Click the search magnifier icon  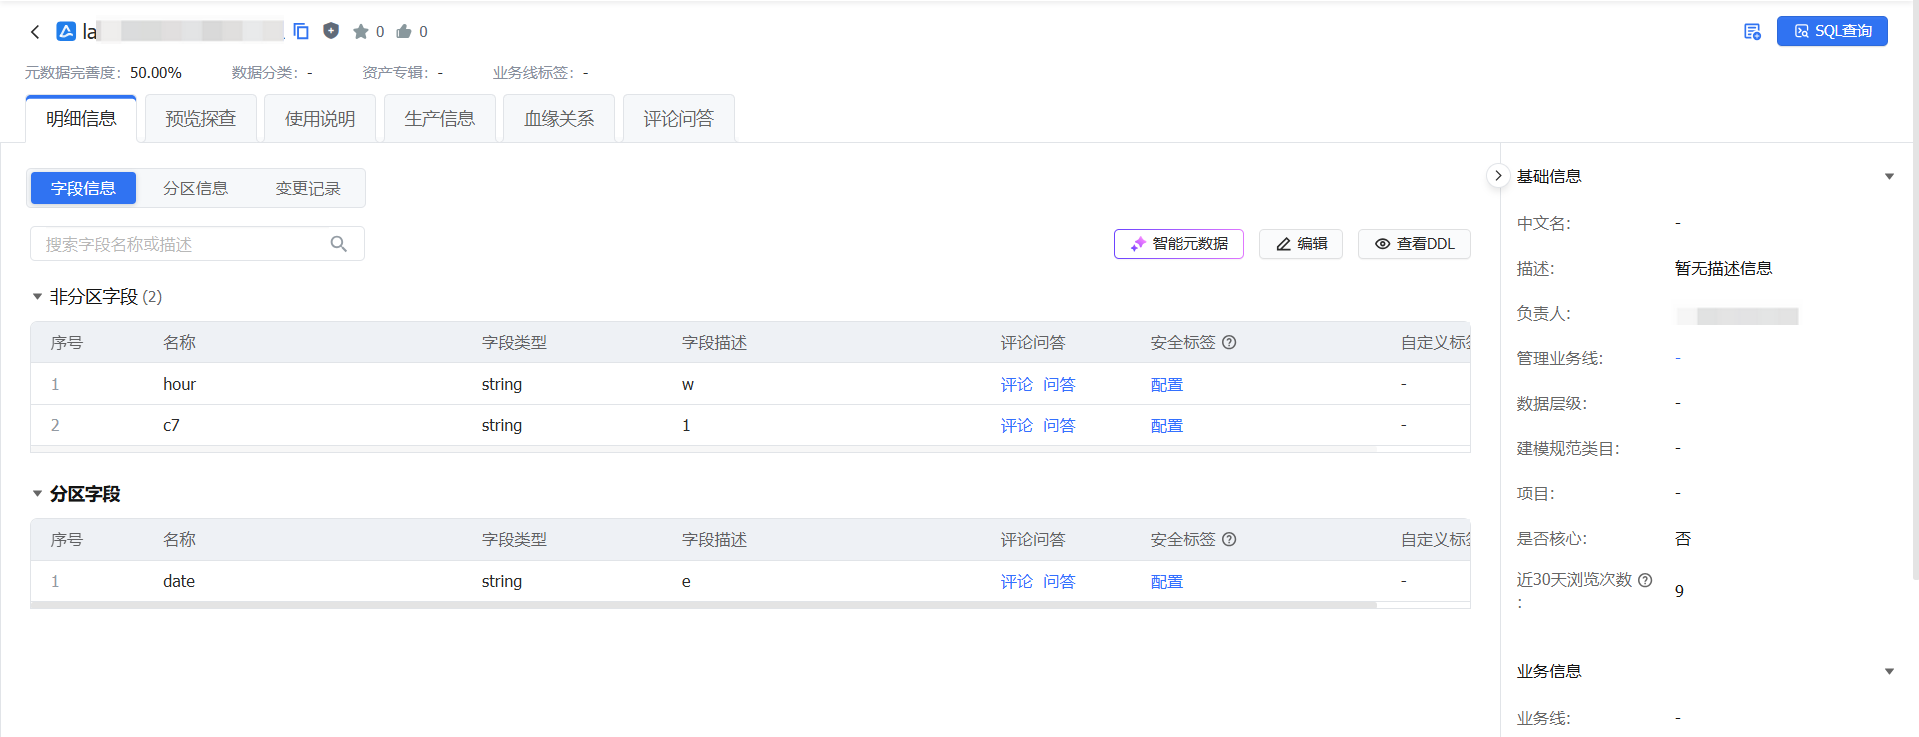pos(339,244)
